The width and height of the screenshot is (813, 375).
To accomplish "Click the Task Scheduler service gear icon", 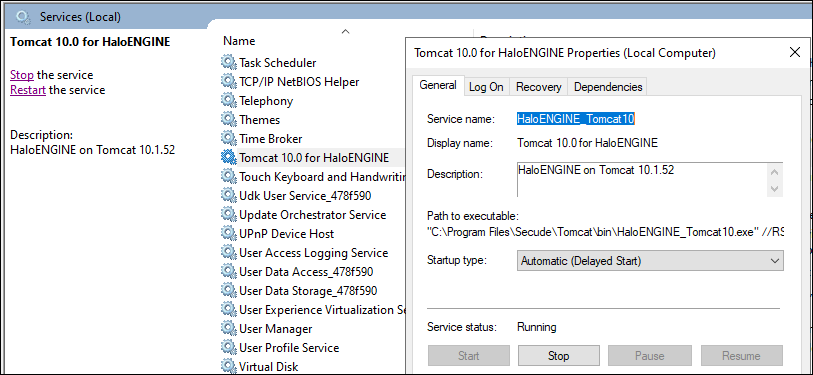I will (x=228, y=62).
